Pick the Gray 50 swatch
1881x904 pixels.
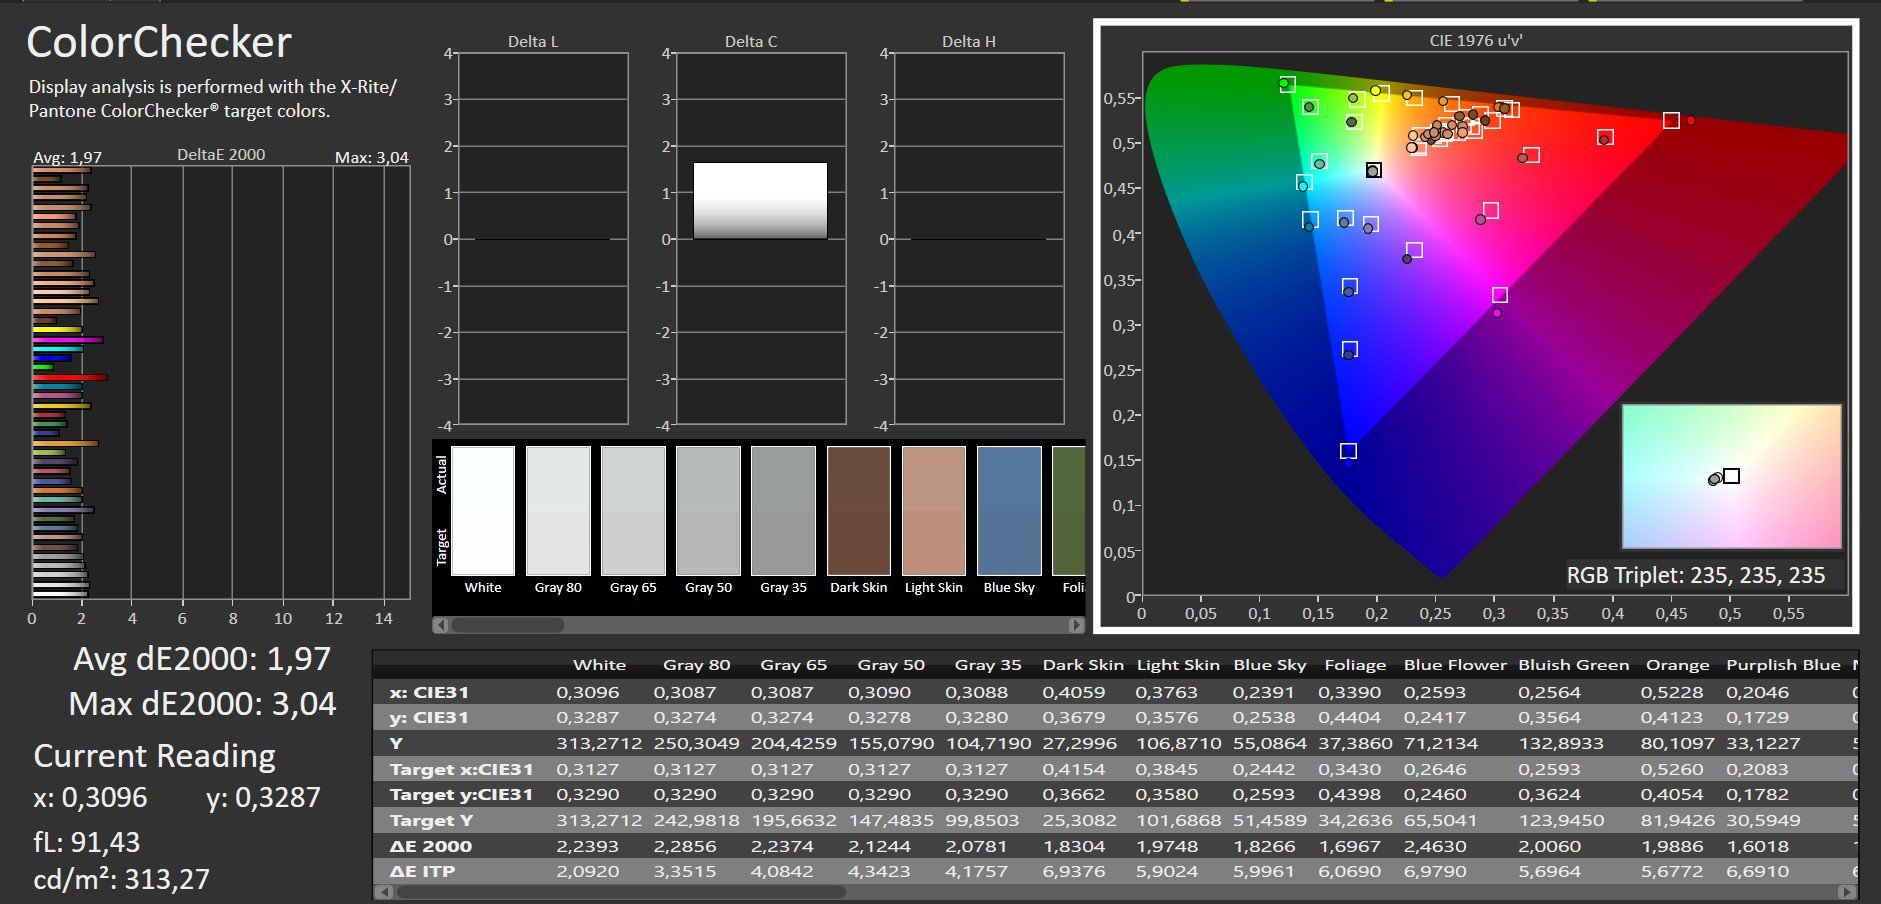(x=708, y=511)
